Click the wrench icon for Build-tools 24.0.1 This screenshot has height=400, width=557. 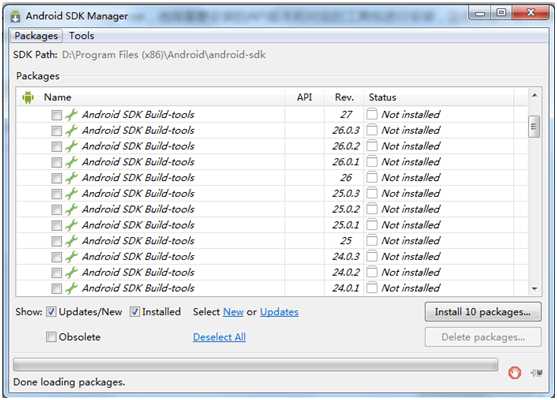[x=71, y=288]
